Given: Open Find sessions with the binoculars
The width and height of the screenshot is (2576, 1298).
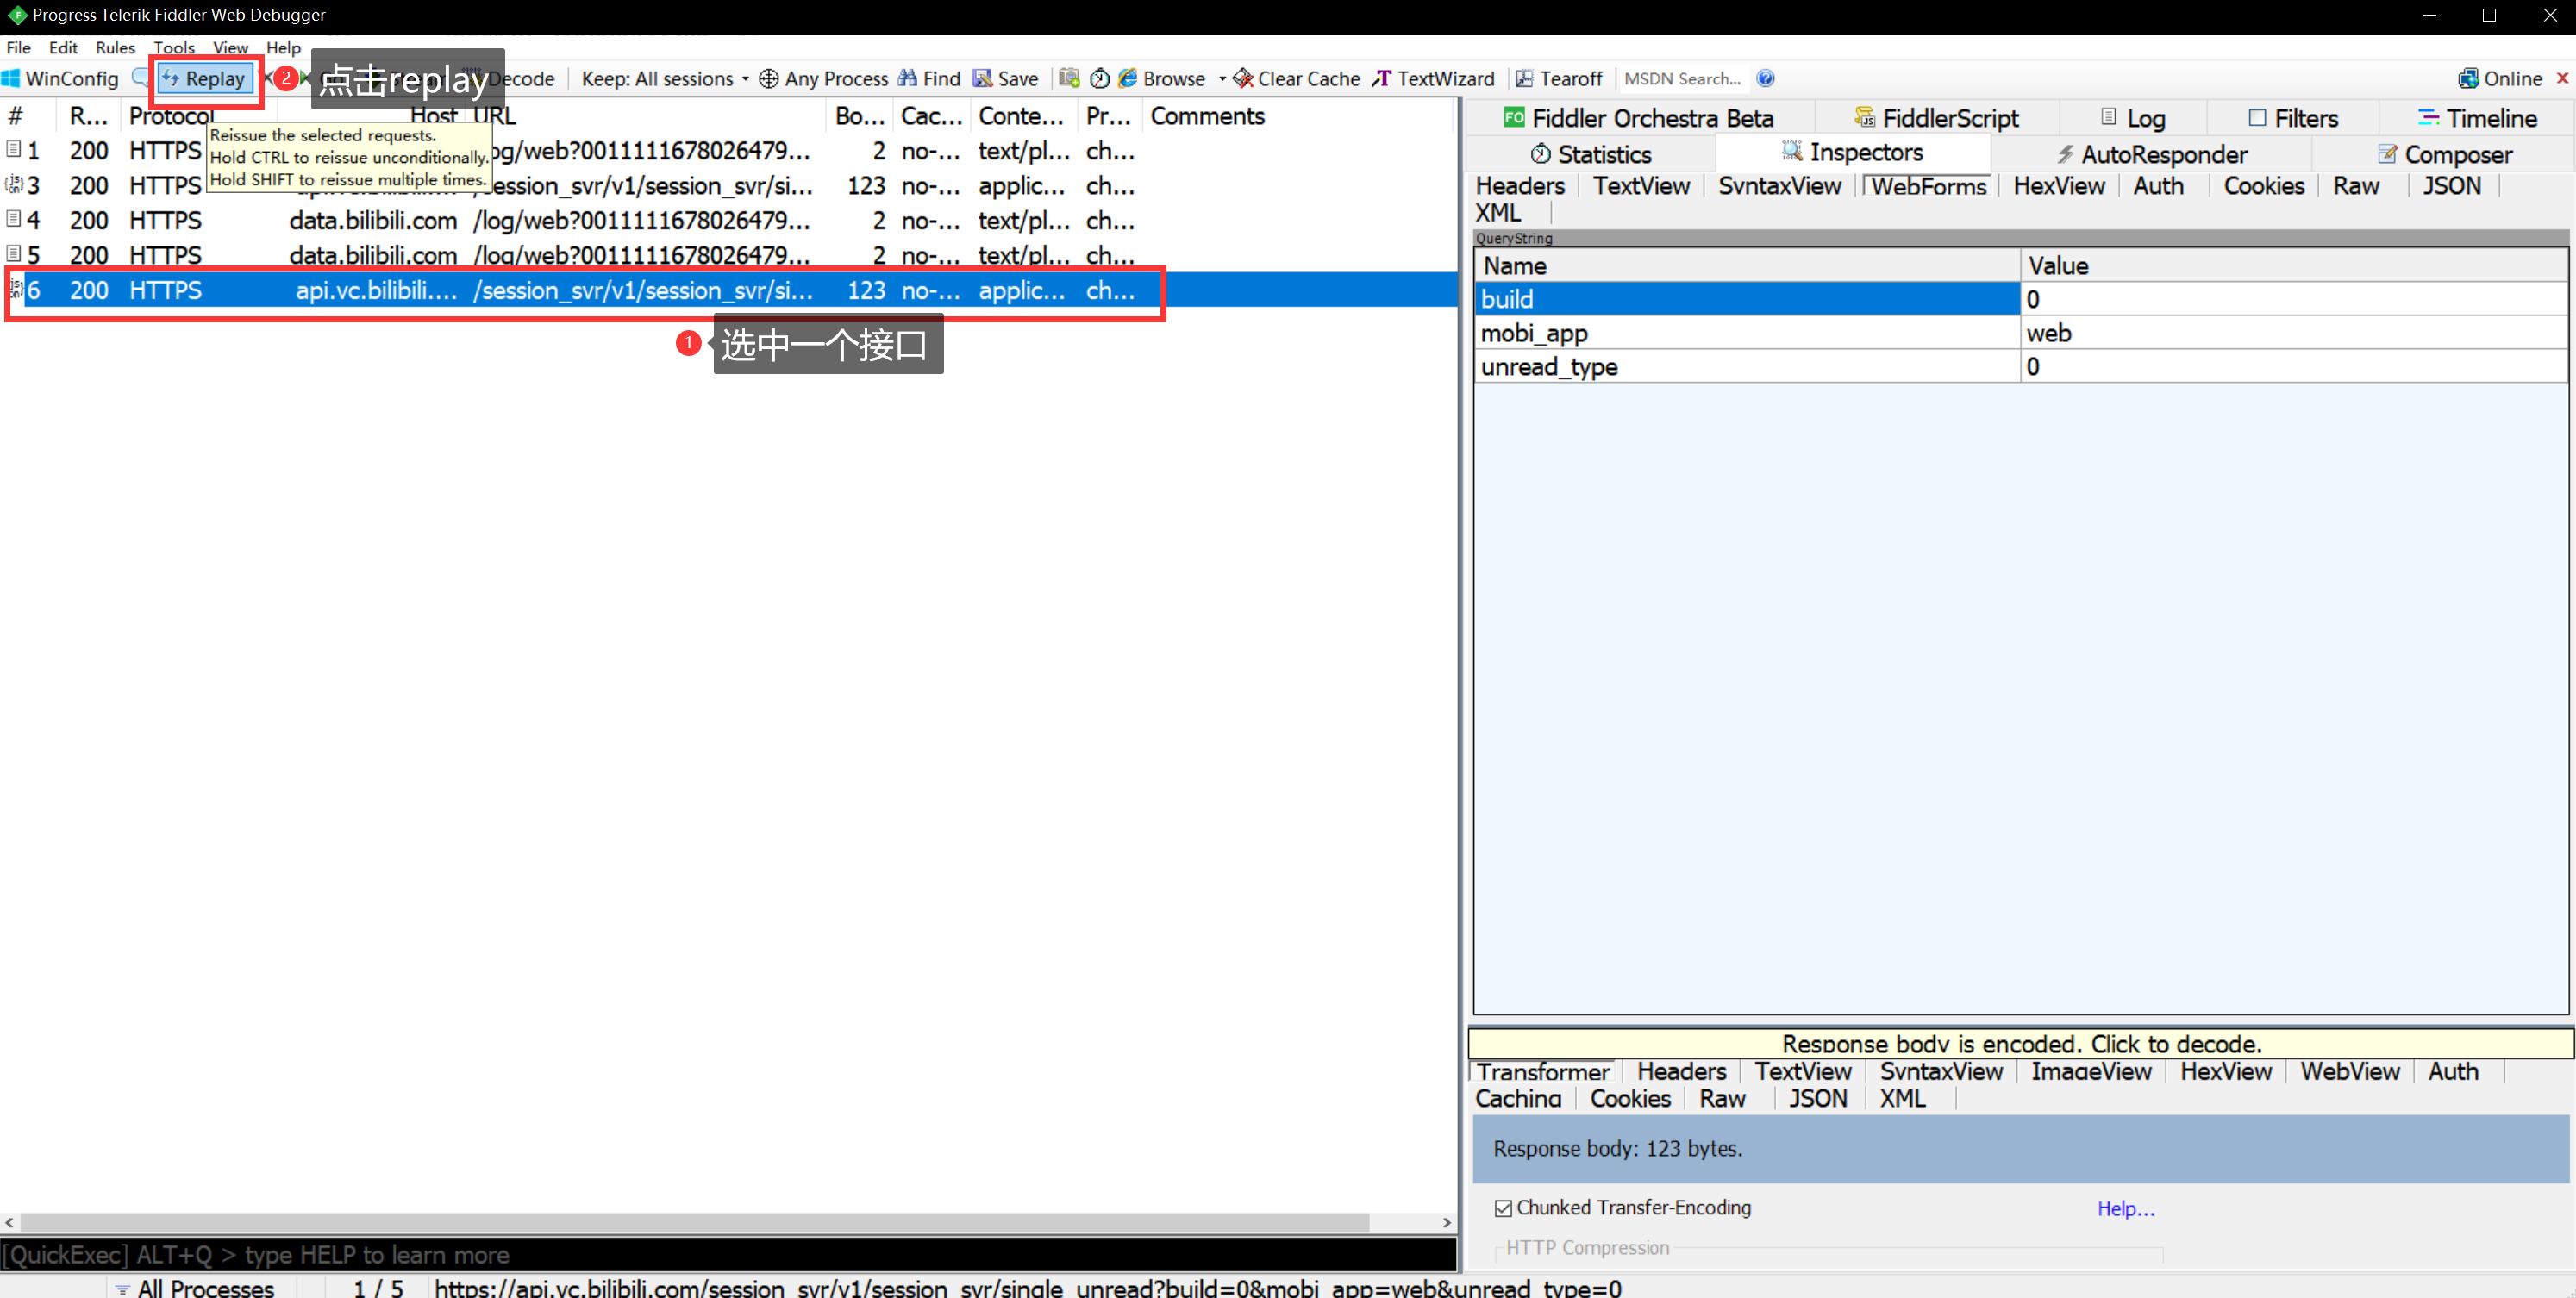Looking at the screenshot, I should click(908, 78).
